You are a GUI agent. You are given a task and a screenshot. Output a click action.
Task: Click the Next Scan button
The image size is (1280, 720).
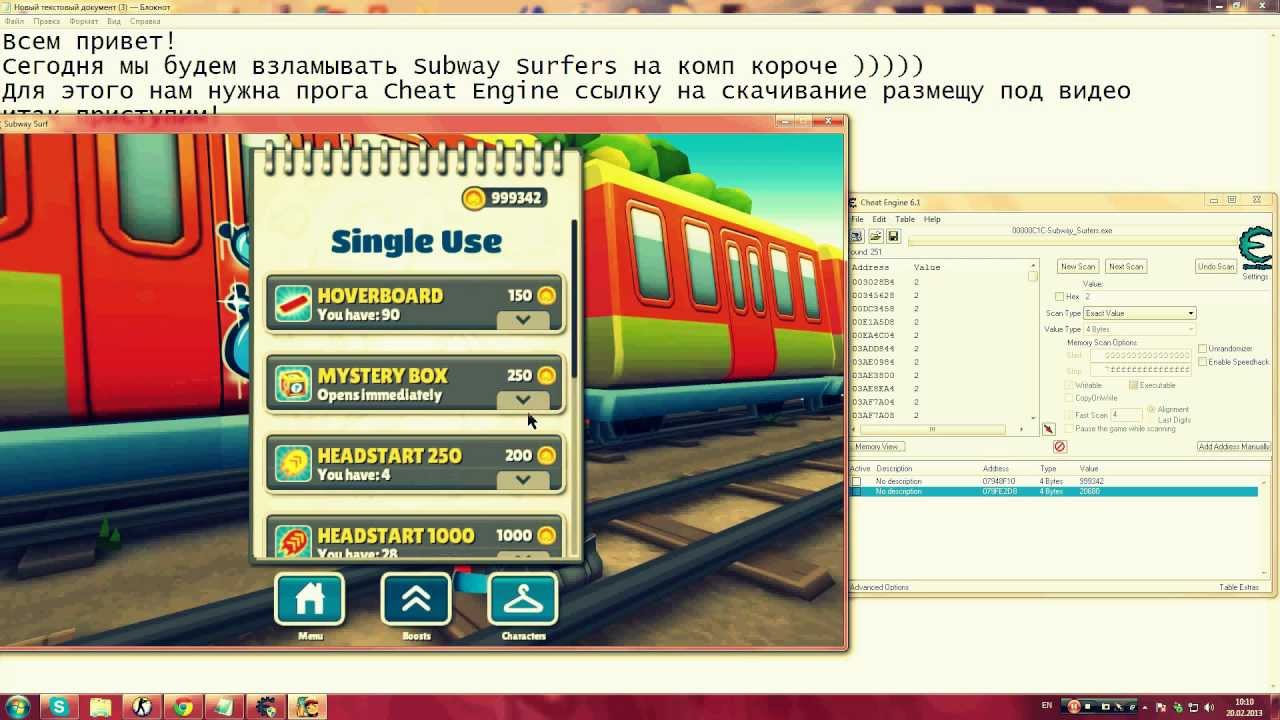[1126, 266]
